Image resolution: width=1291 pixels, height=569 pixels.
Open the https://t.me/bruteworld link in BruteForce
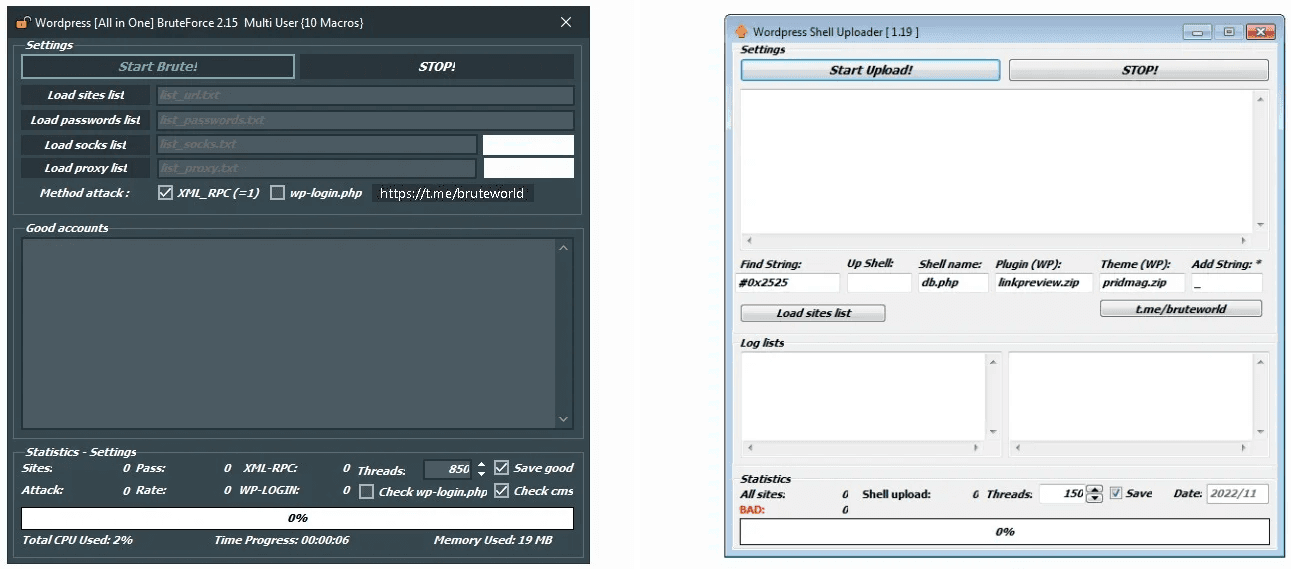453,193
